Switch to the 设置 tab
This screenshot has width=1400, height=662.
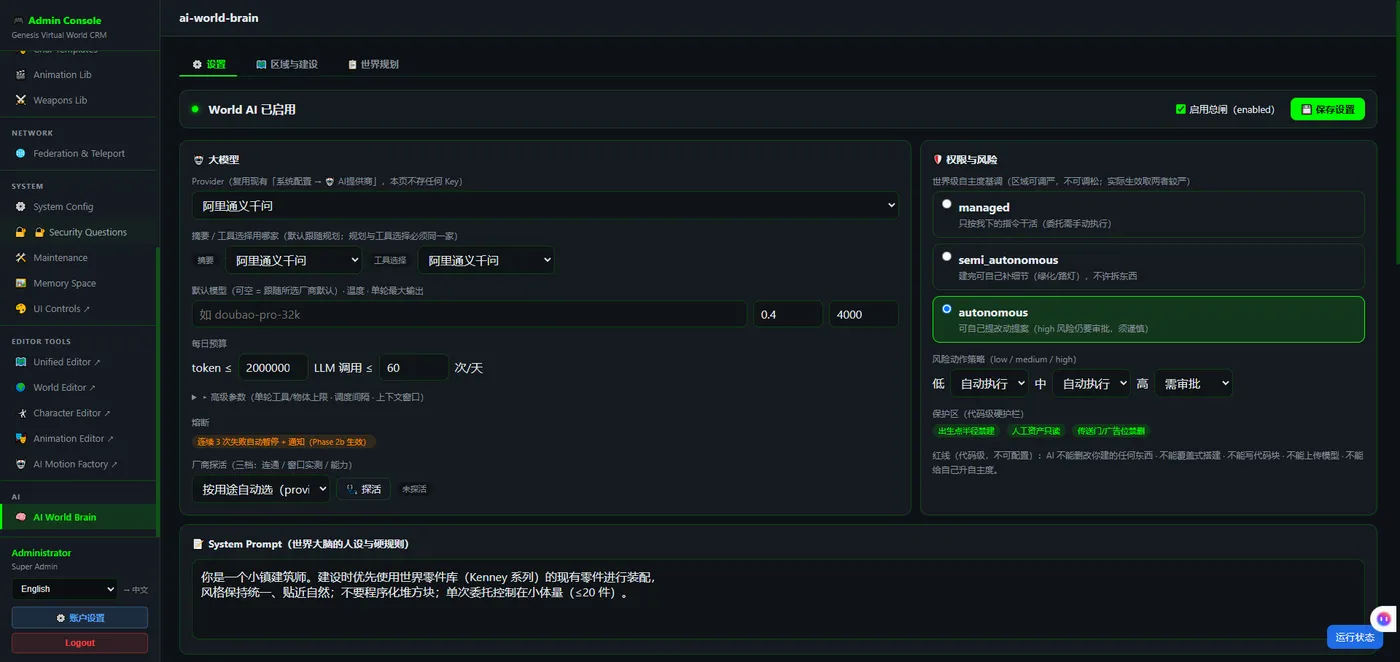point(209,64)
